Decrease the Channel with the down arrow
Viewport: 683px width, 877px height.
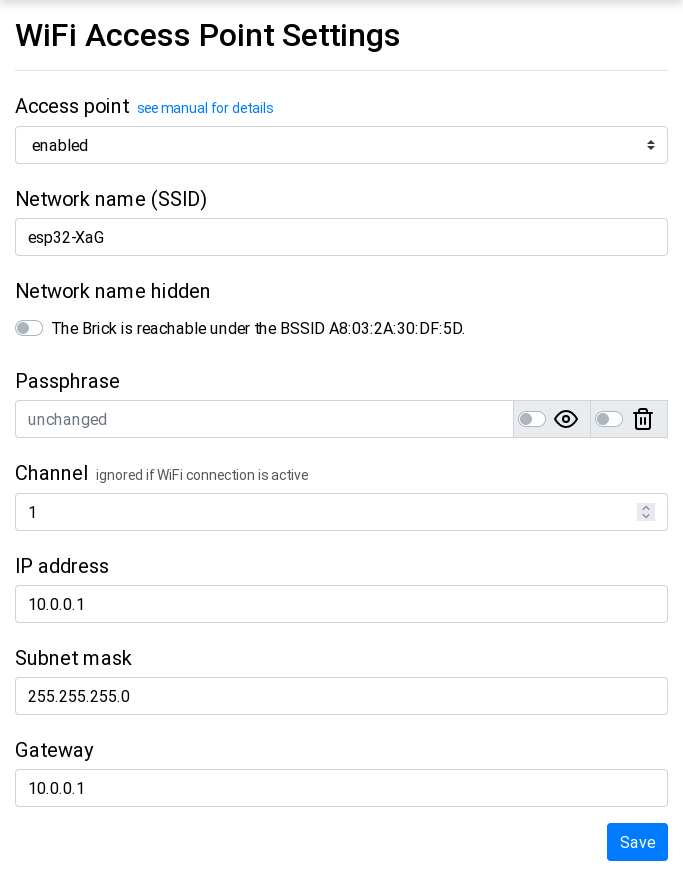click(646, 517)
